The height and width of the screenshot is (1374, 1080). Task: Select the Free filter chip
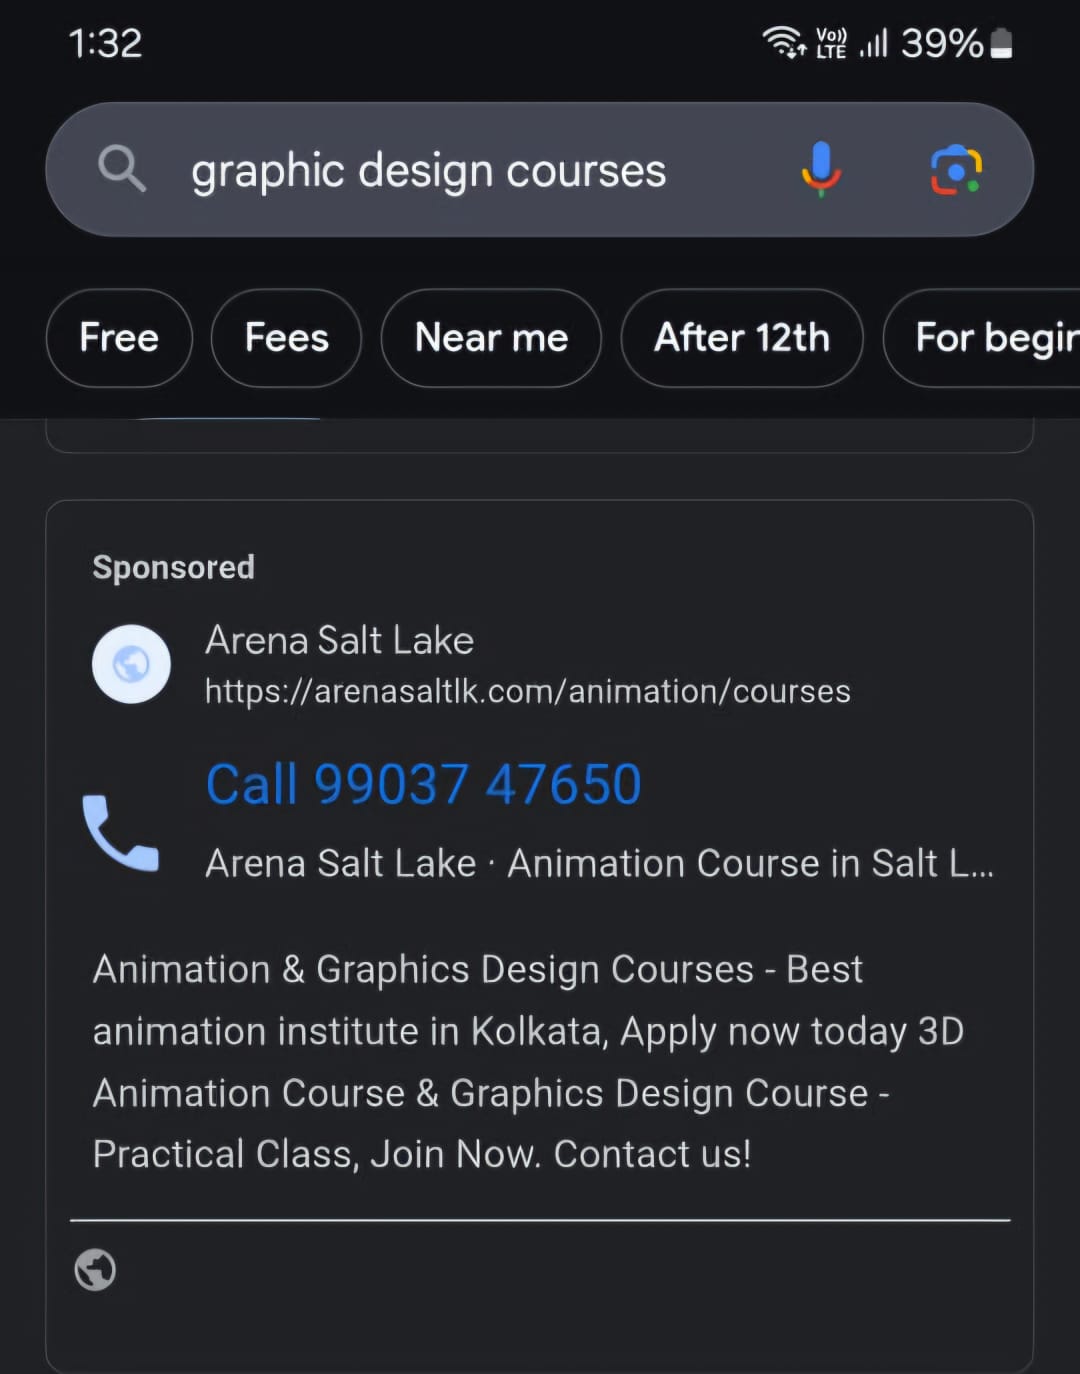pos(119,338)
